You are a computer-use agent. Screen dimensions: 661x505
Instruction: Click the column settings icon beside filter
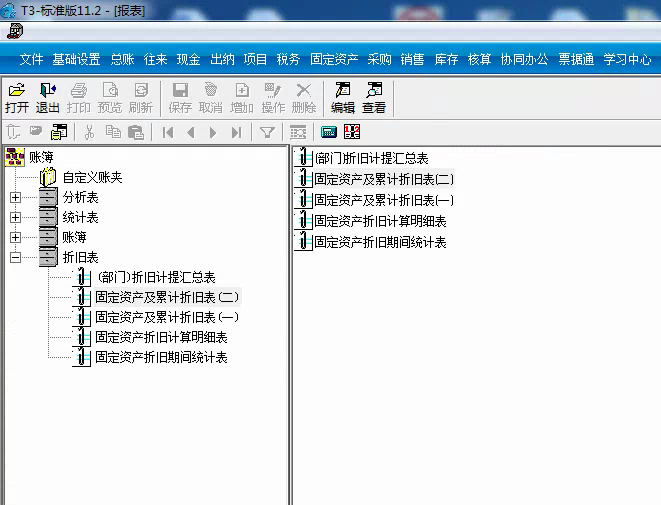[298, 133]
